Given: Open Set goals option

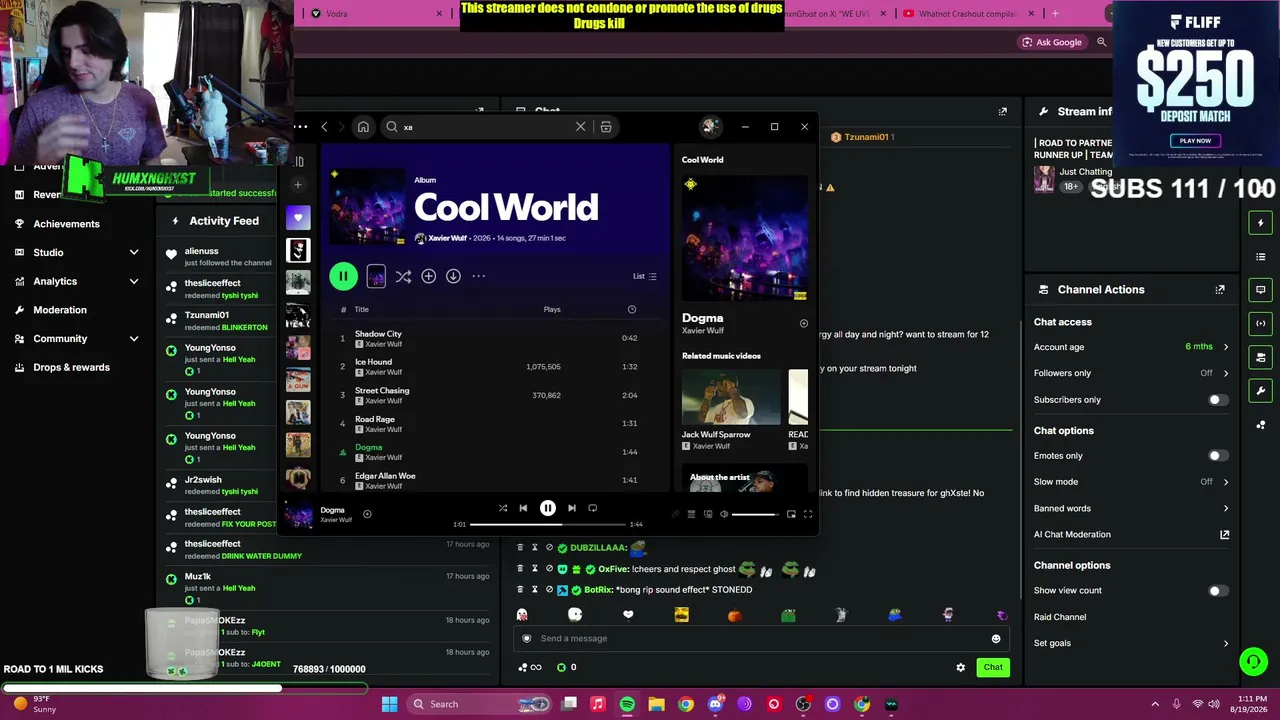Looking at the screenshot, I should 1132,643.
